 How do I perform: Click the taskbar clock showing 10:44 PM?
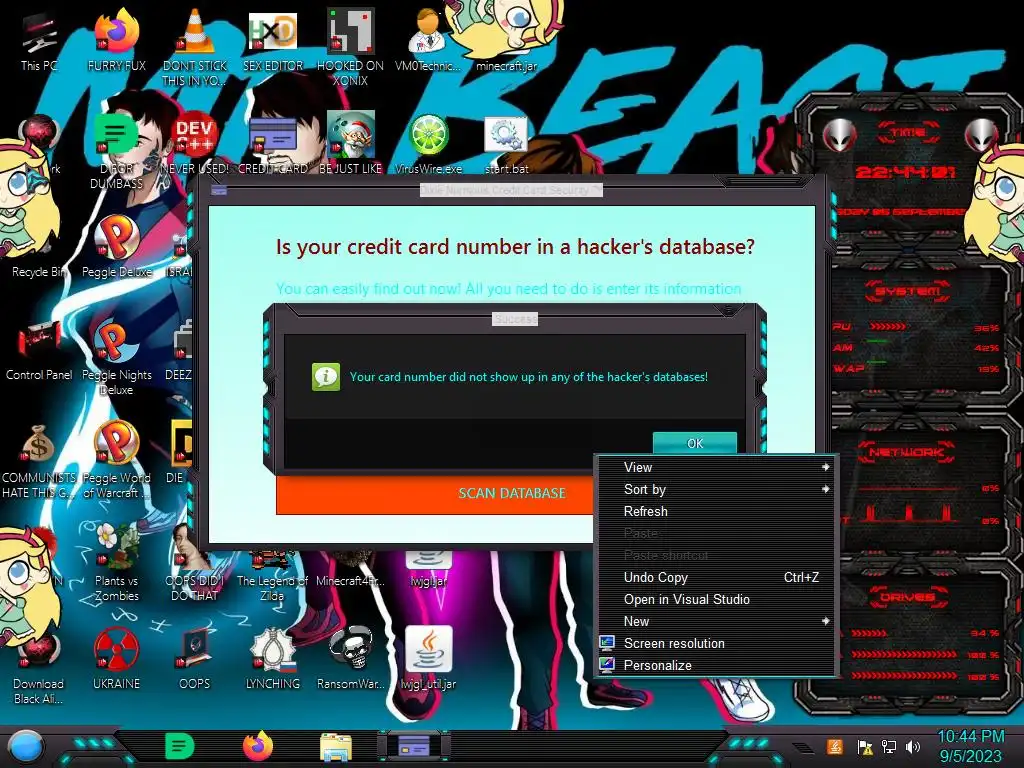point(970,746)
